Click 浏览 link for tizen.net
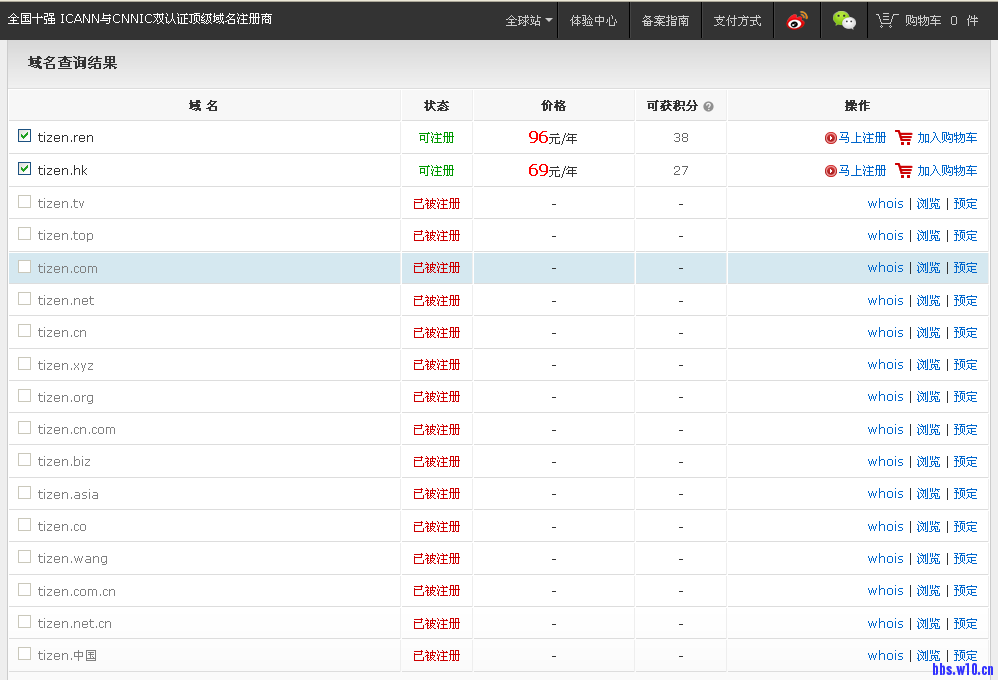This screenshot has width=998, height=680. [929, 301]
